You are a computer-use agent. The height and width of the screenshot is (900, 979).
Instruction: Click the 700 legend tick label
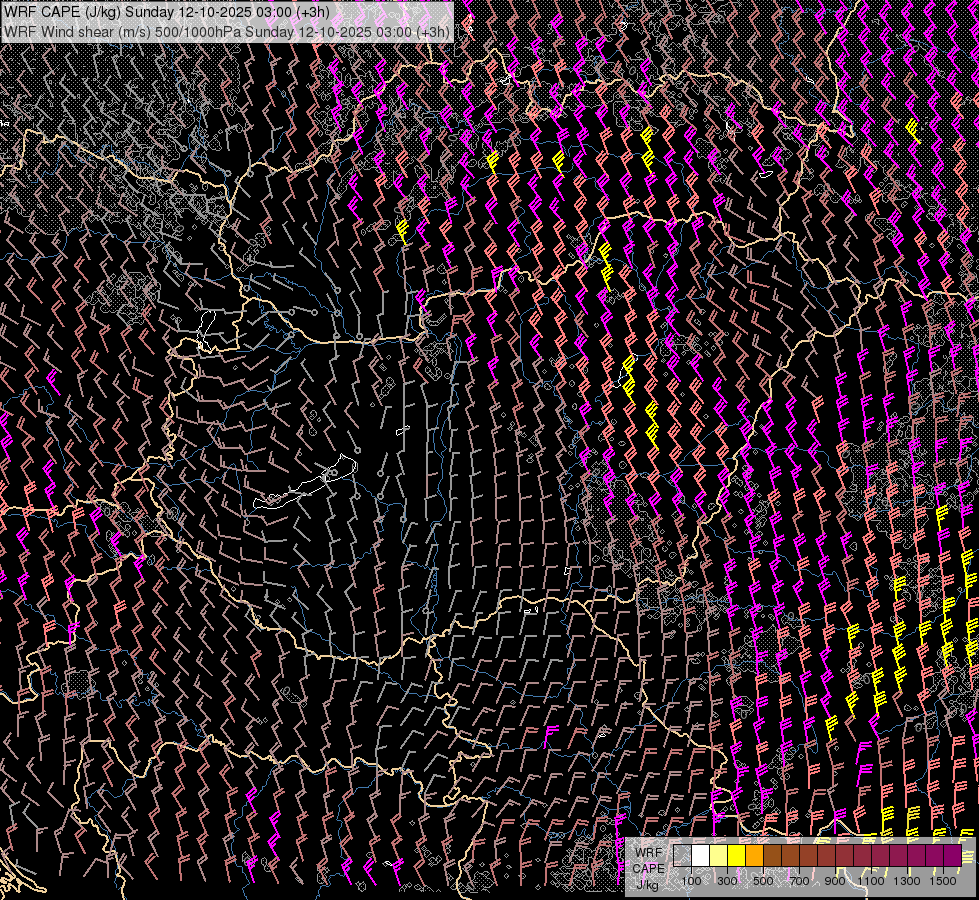799,881
